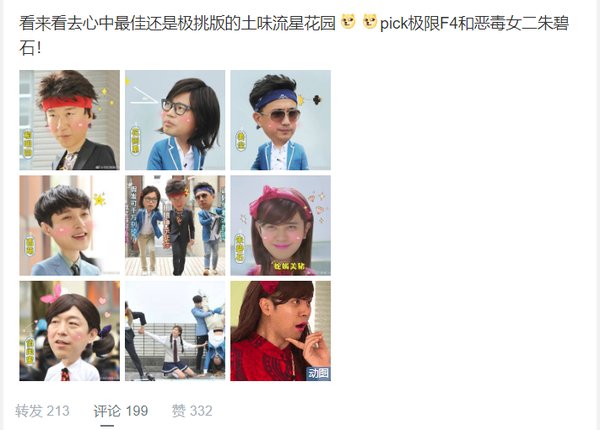Switch to the 评论 199 comments tab
The width and height of the screenshot is (600, 430).
click(x=121, y=411)
